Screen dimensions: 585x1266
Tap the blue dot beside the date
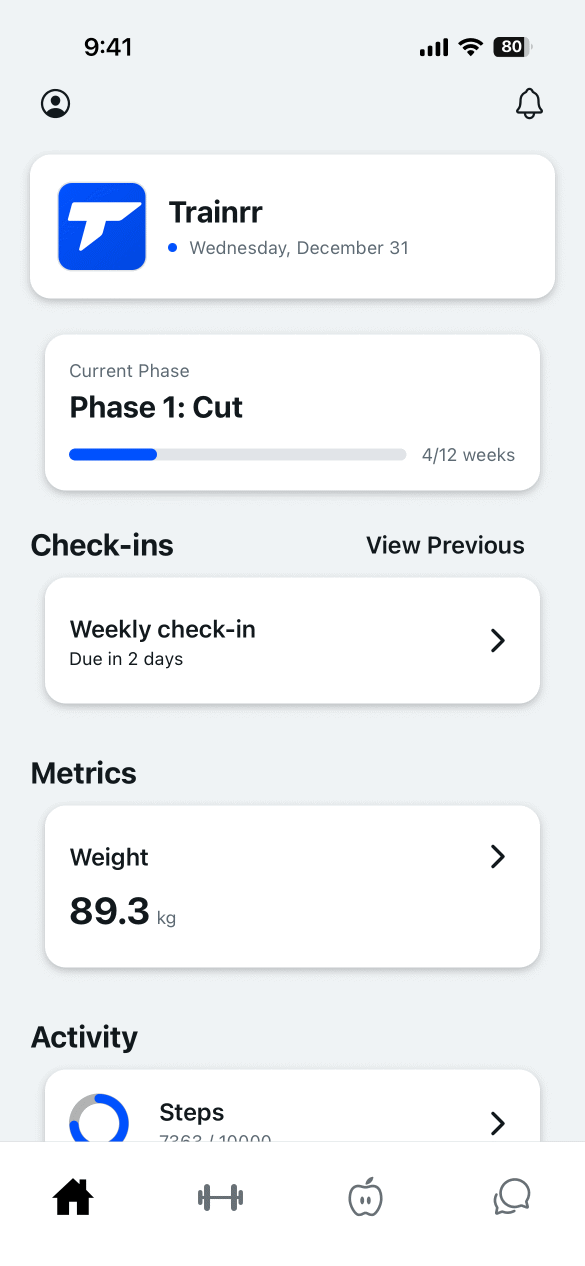[171, 247]
